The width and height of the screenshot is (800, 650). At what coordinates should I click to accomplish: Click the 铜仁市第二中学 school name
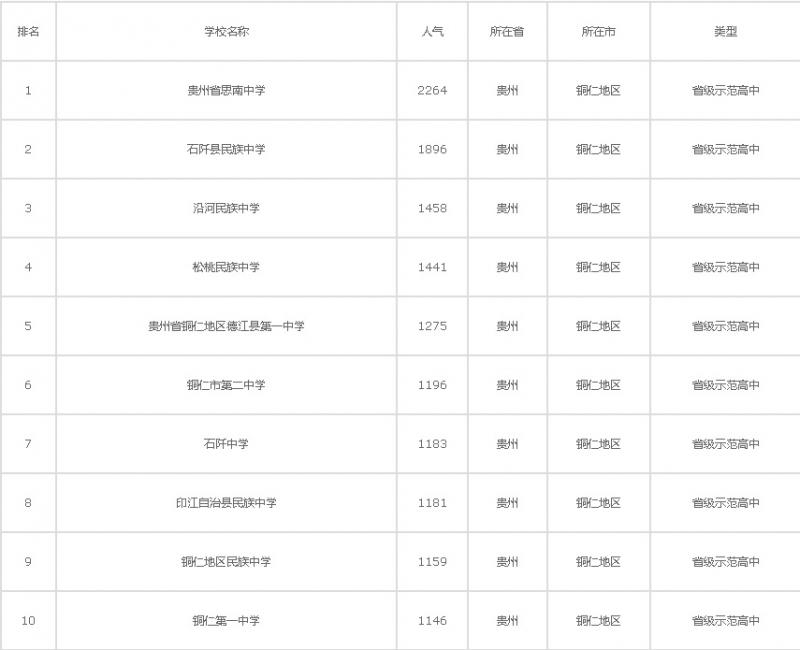coord(226,385)
